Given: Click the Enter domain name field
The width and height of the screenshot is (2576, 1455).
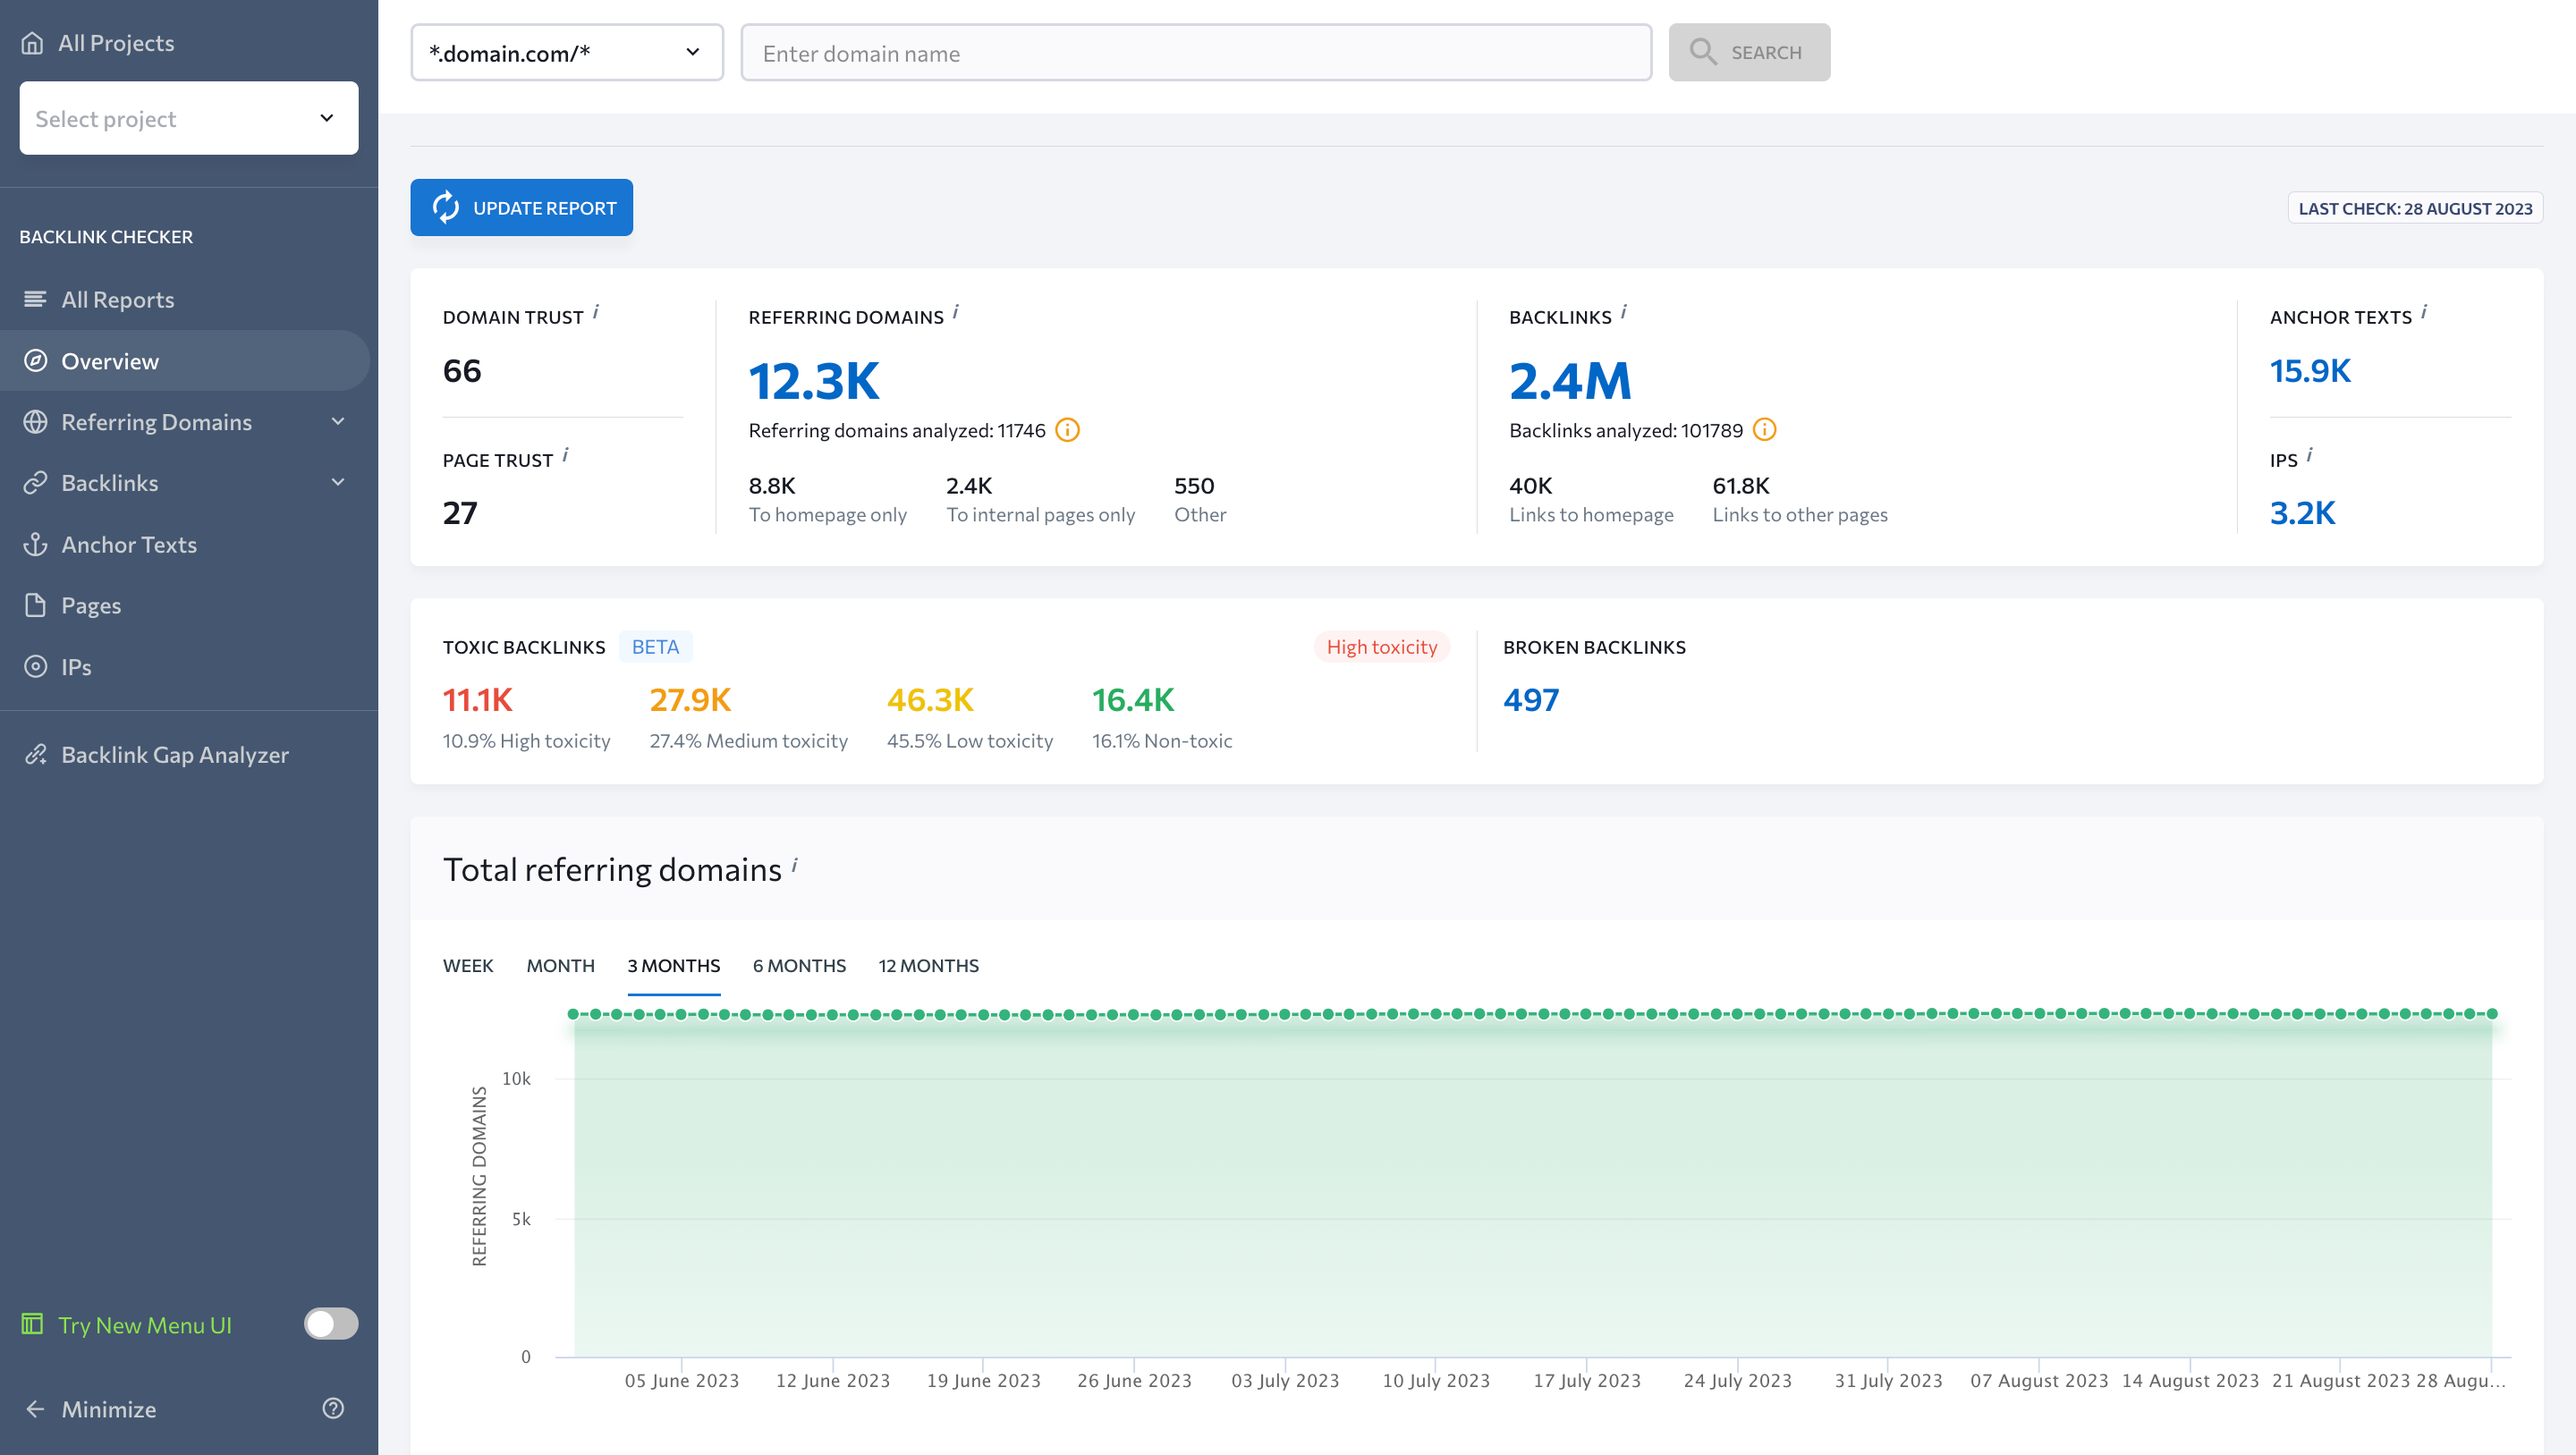Looking at the screenshot, I should (1196, 52).
